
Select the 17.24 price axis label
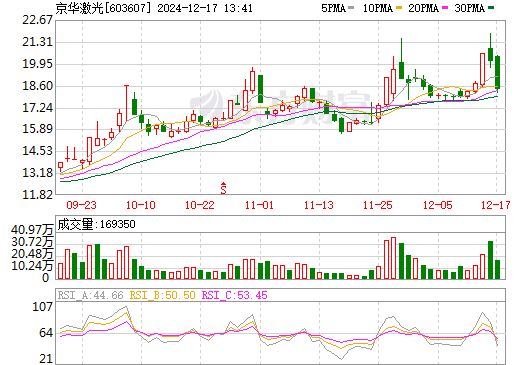click(x=37, y=108)
